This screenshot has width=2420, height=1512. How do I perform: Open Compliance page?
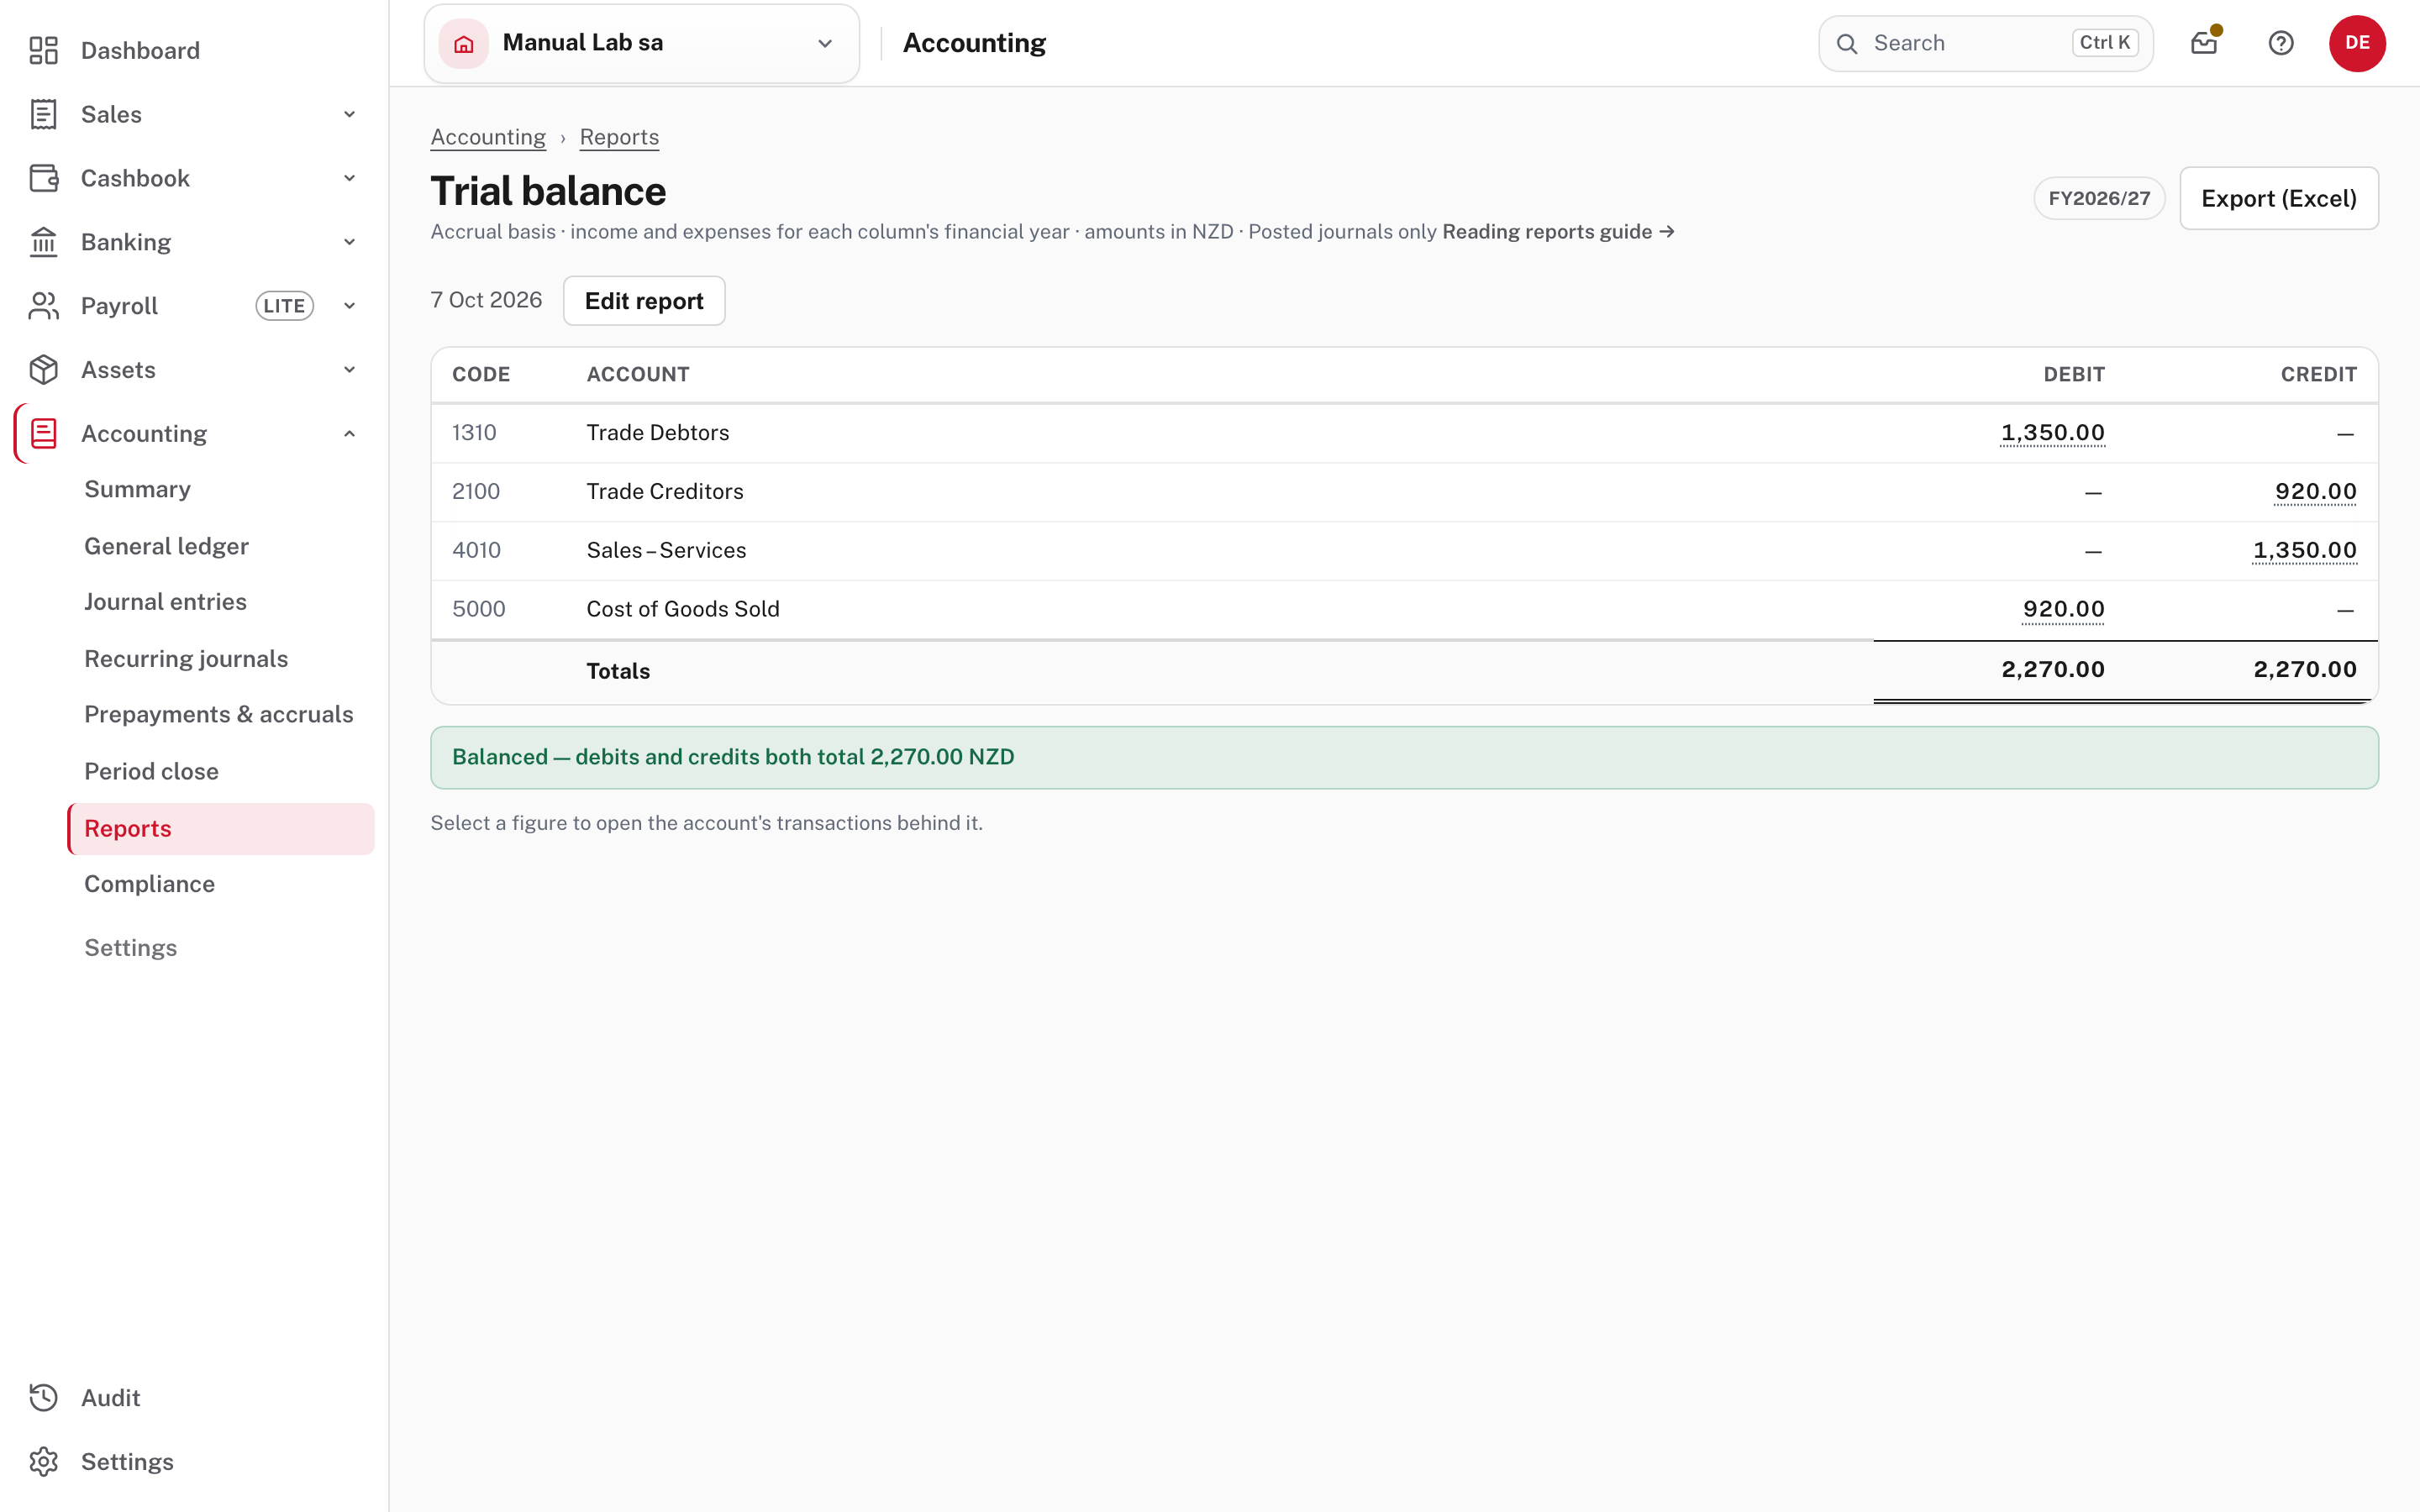[x=150, y=884]
